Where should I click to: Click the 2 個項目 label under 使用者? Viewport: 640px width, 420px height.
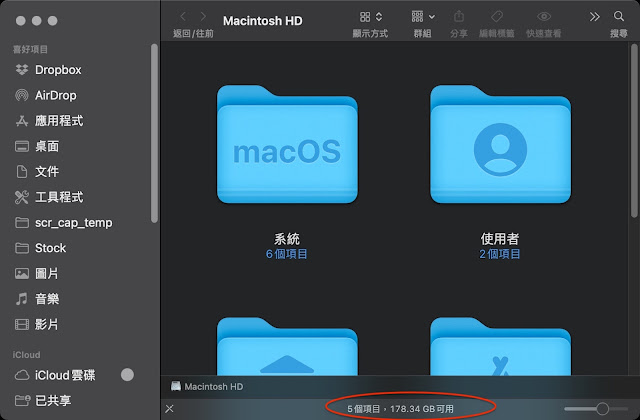pyautogui.click(x=500, y=254)
